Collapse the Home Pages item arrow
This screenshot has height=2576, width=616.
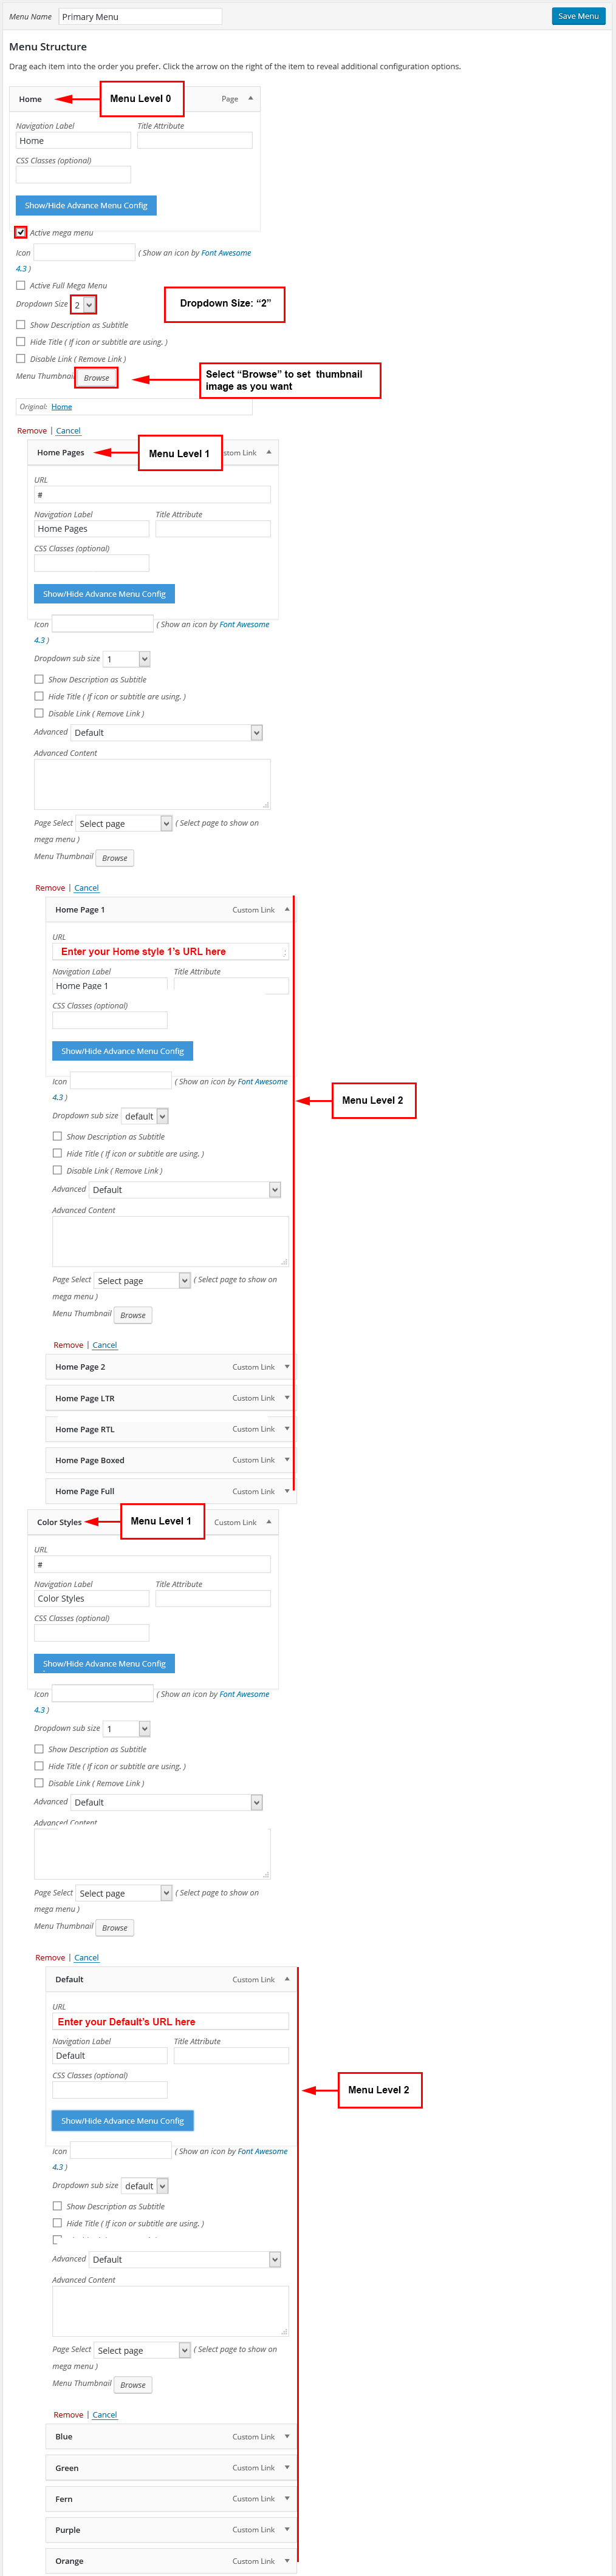[x=268, y=452]
